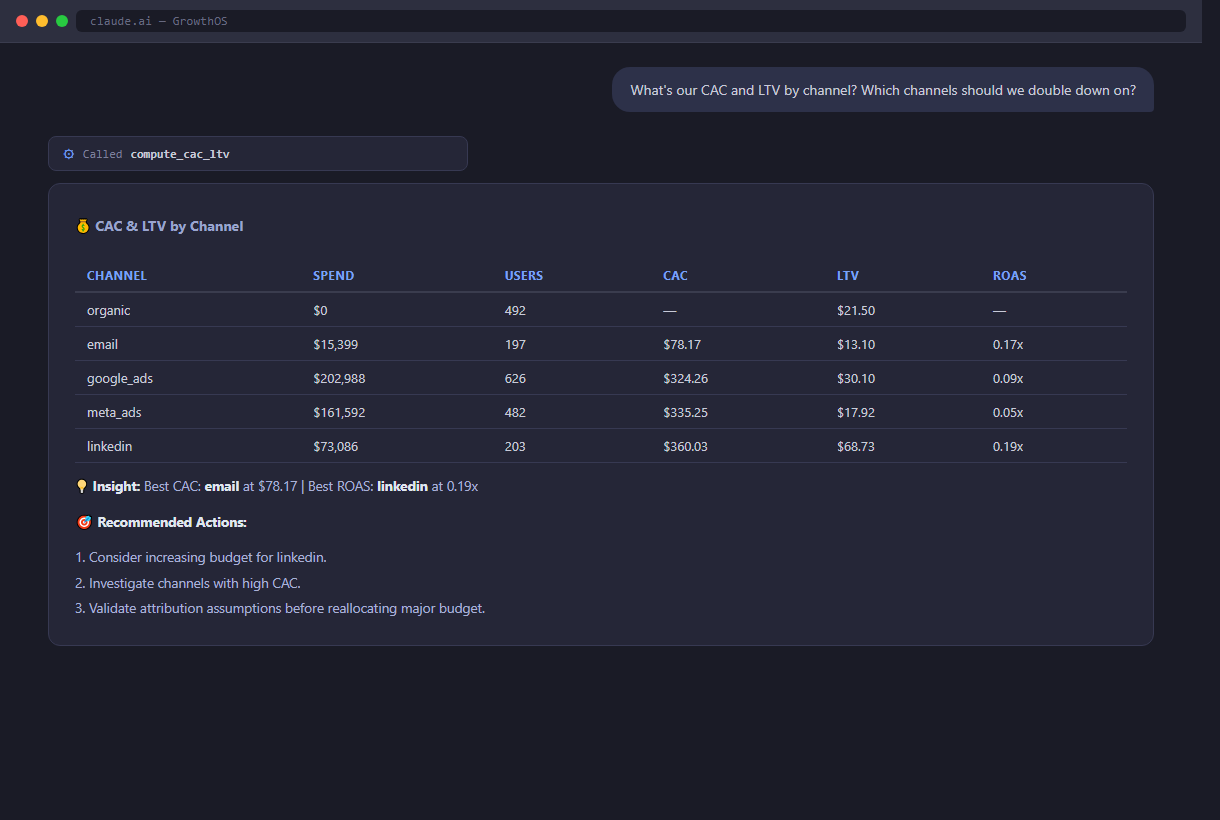The width and height of the screenshot is (1220, 820).
Task: Click the USERS column header
Action: 524,276
